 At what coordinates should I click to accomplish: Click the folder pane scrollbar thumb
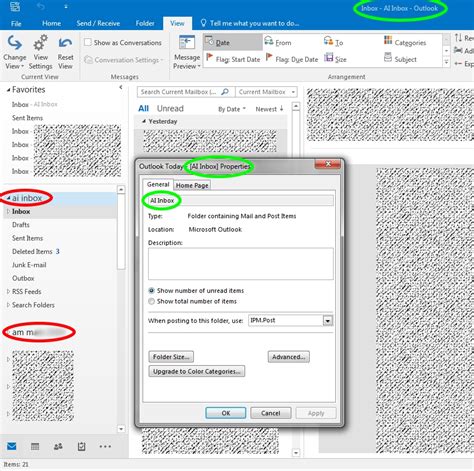click(x=121, y=232)
